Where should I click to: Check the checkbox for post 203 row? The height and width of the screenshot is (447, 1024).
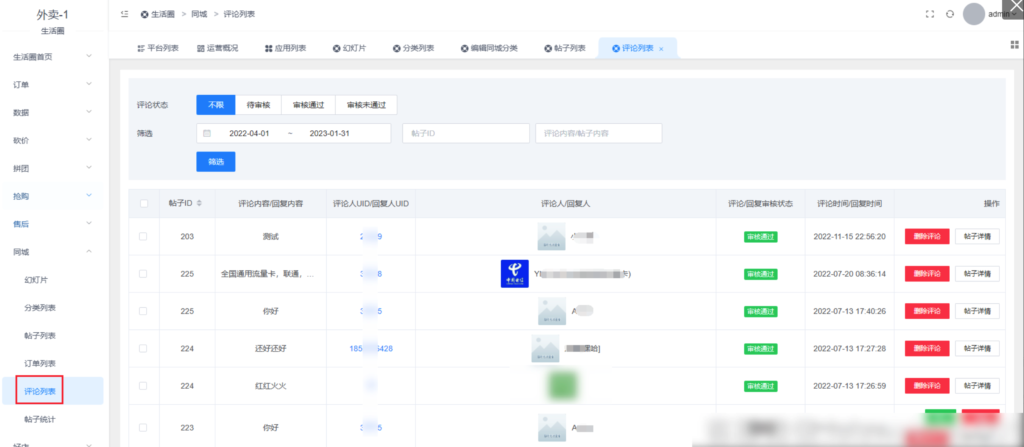[x=143, y=237]
